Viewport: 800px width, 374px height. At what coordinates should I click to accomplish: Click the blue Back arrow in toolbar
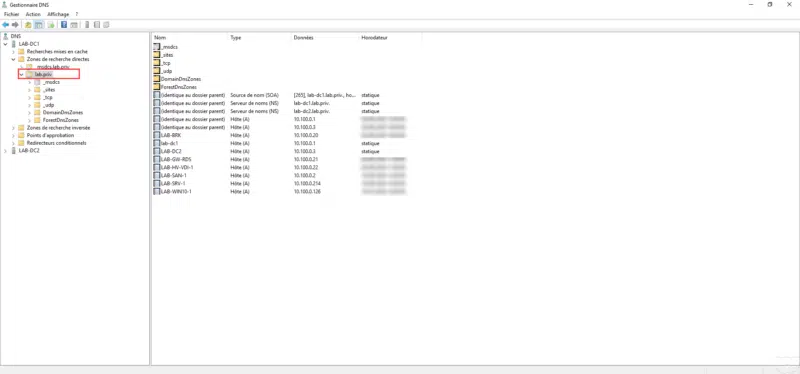pyautogui.click(x=6, y=24)
